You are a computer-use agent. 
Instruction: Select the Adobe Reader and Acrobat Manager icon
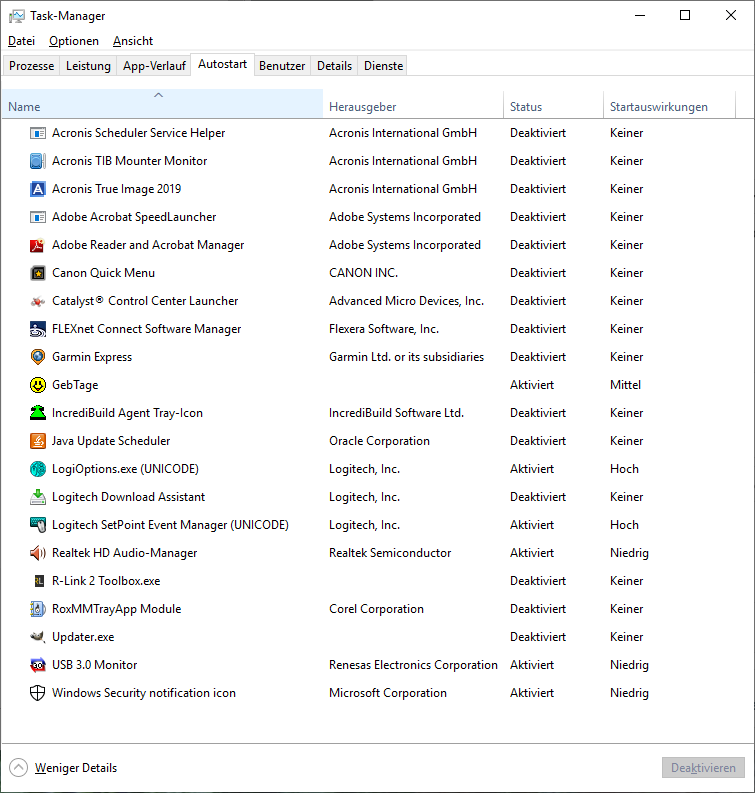point(37,245)
